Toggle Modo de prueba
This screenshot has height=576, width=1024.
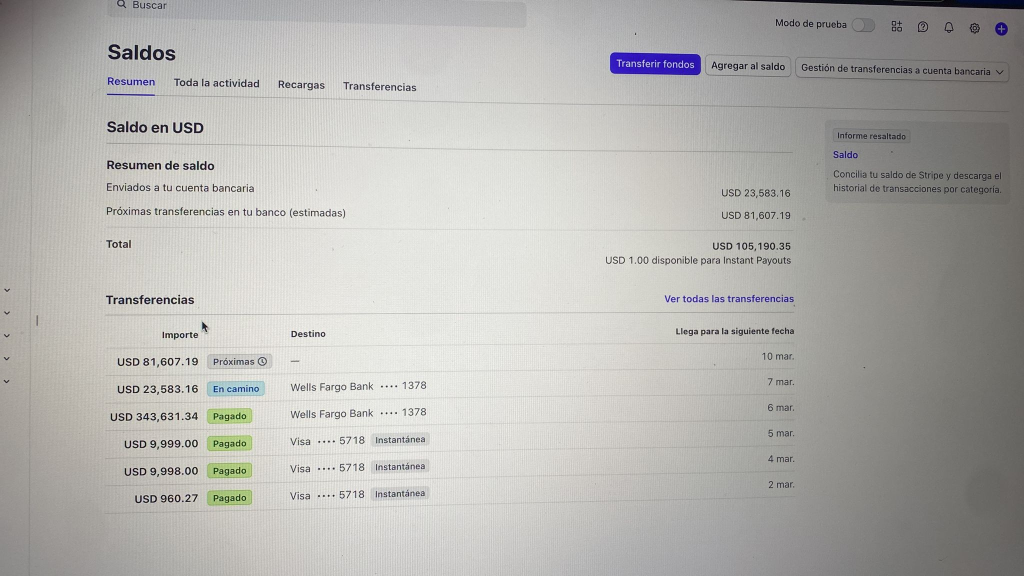[x=862, y=24]
